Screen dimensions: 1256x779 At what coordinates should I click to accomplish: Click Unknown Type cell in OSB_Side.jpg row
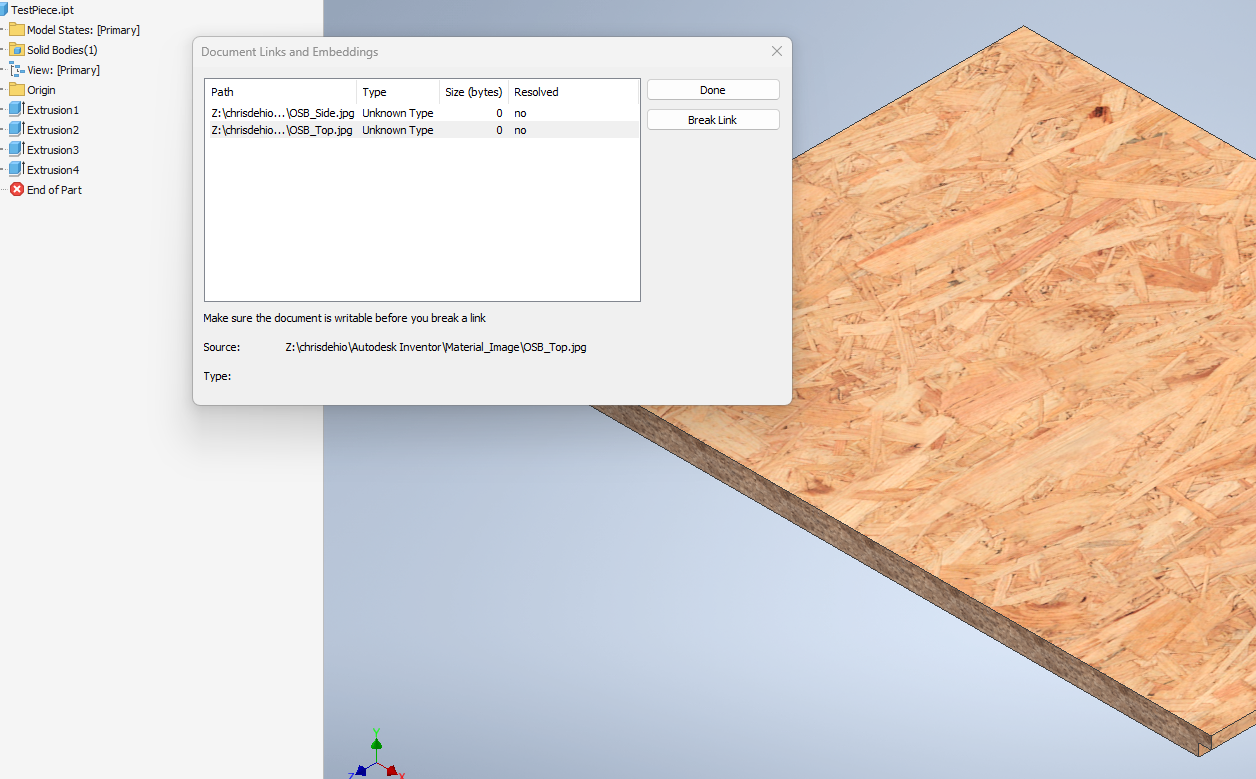point(398,113)
